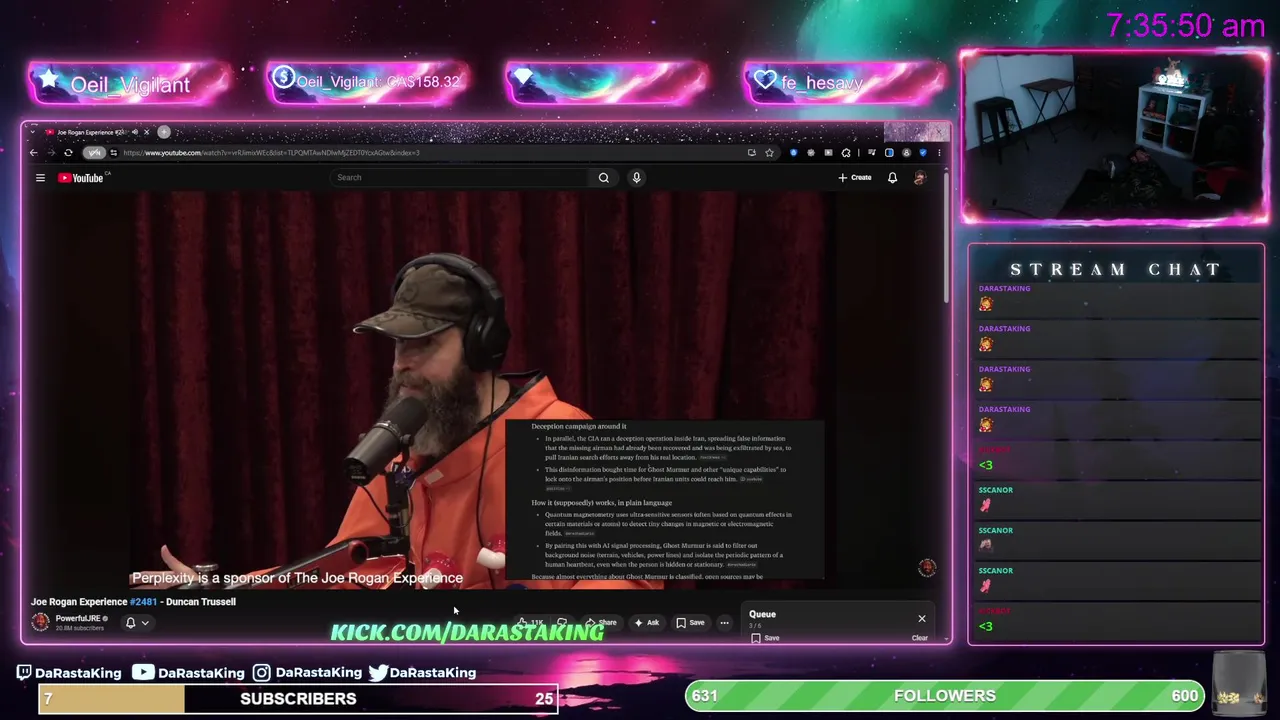Click the Oeil_Vigilant follower banner

(130, 84)
